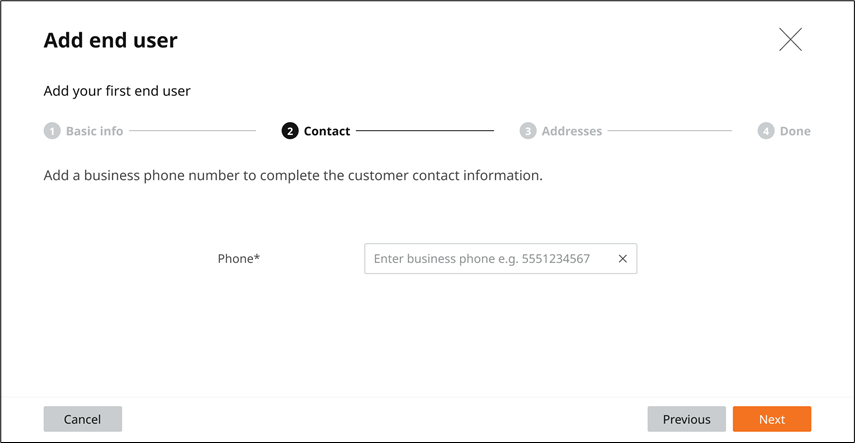Click the step 4 number circle
The image size is (855, 443).
(766, 131)
